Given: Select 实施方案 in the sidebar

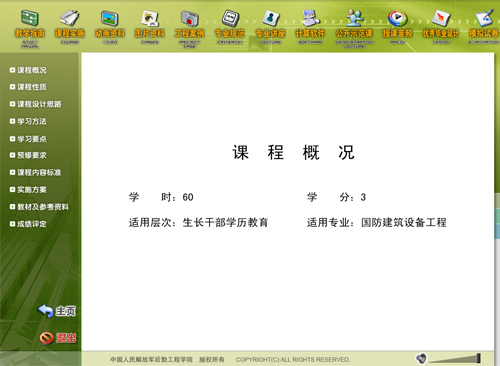Looking at the screenshot, I should [x=28, y=190].
